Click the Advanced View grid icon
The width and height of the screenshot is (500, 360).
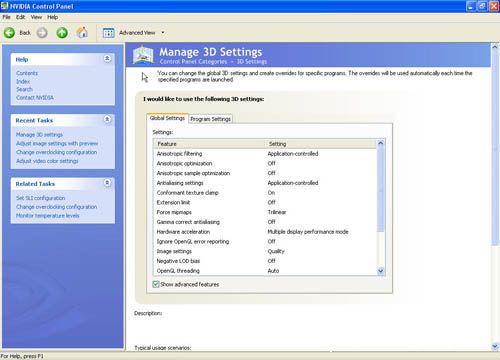(x=108, y=33)
